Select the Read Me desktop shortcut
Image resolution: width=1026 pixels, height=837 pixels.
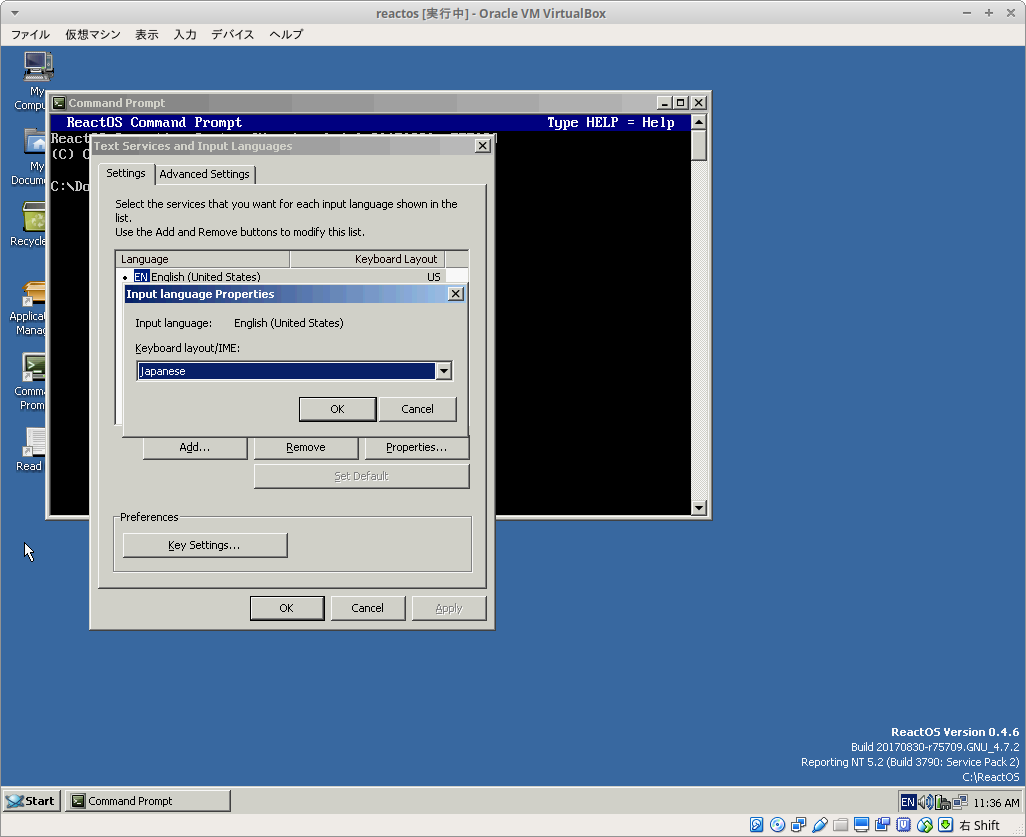click(35, 444)
